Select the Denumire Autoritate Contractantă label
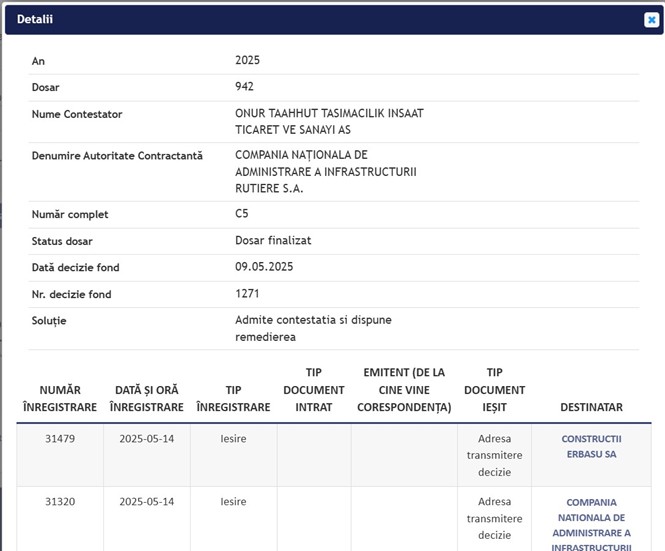The image size is (665, 551). [117, 156]
